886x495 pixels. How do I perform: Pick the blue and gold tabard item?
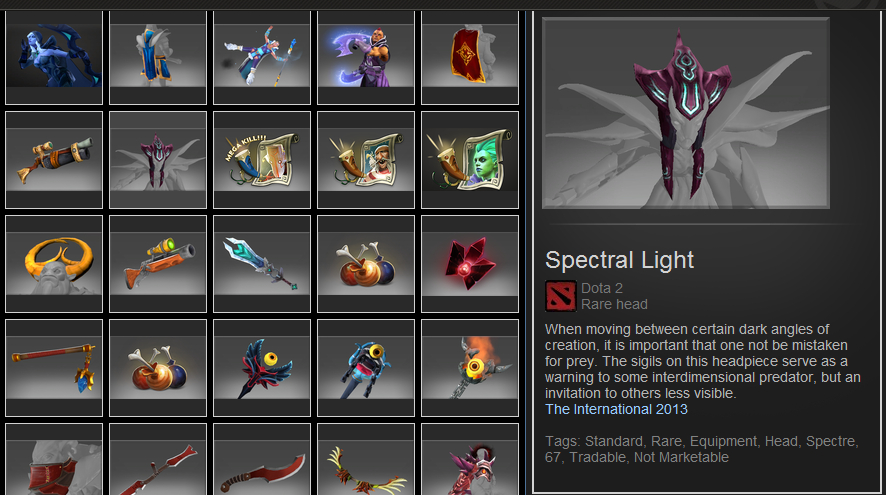click(x=158, y=57)
